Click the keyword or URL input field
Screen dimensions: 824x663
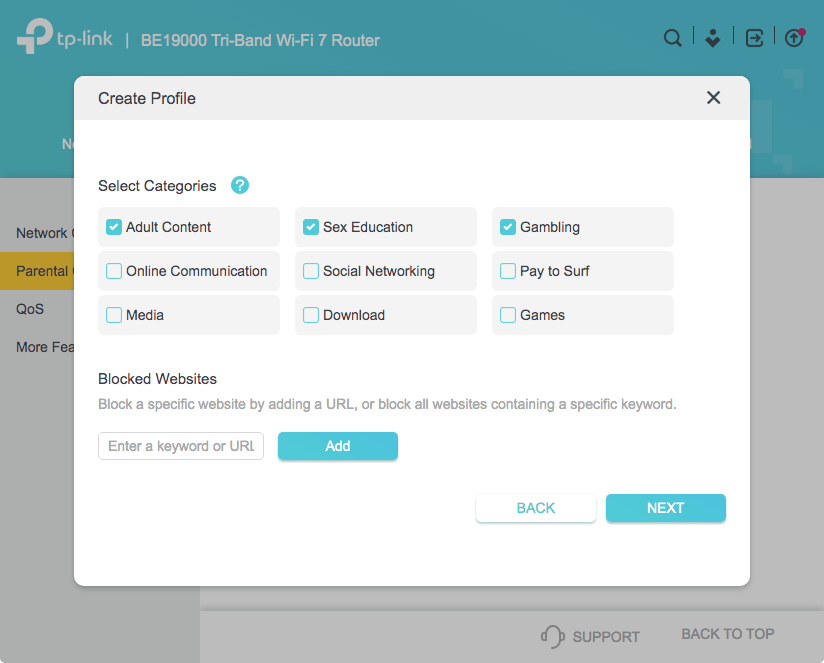180,446
